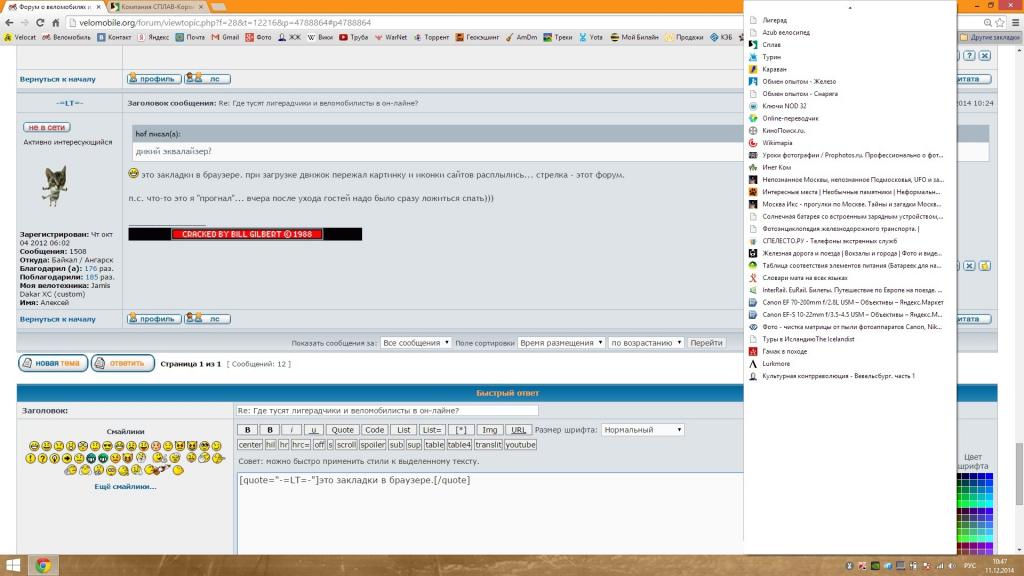Click the новая тема button
Viewport: 1024px width, 576px height.
(53, 363)
